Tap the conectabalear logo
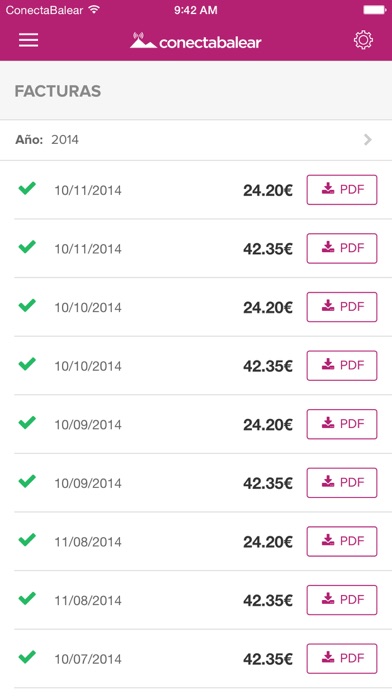Screen dimensions: 392x696 [195, 41]
